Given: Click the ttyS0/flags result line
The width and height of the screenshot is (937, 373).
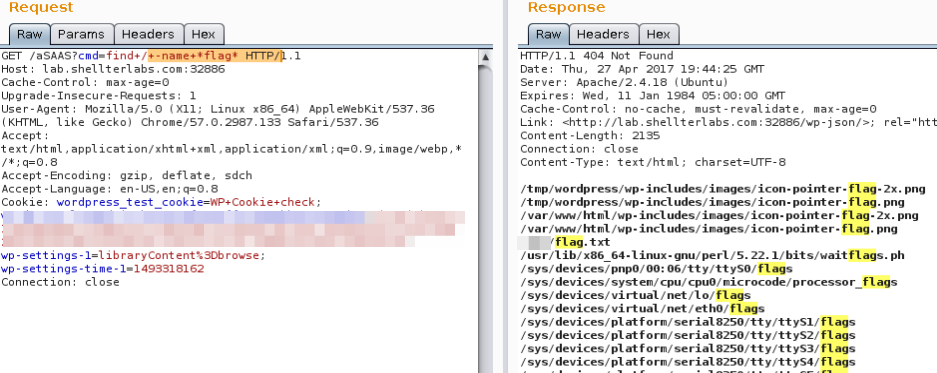Looking at the screenshot, I should [x=656, y=269].
